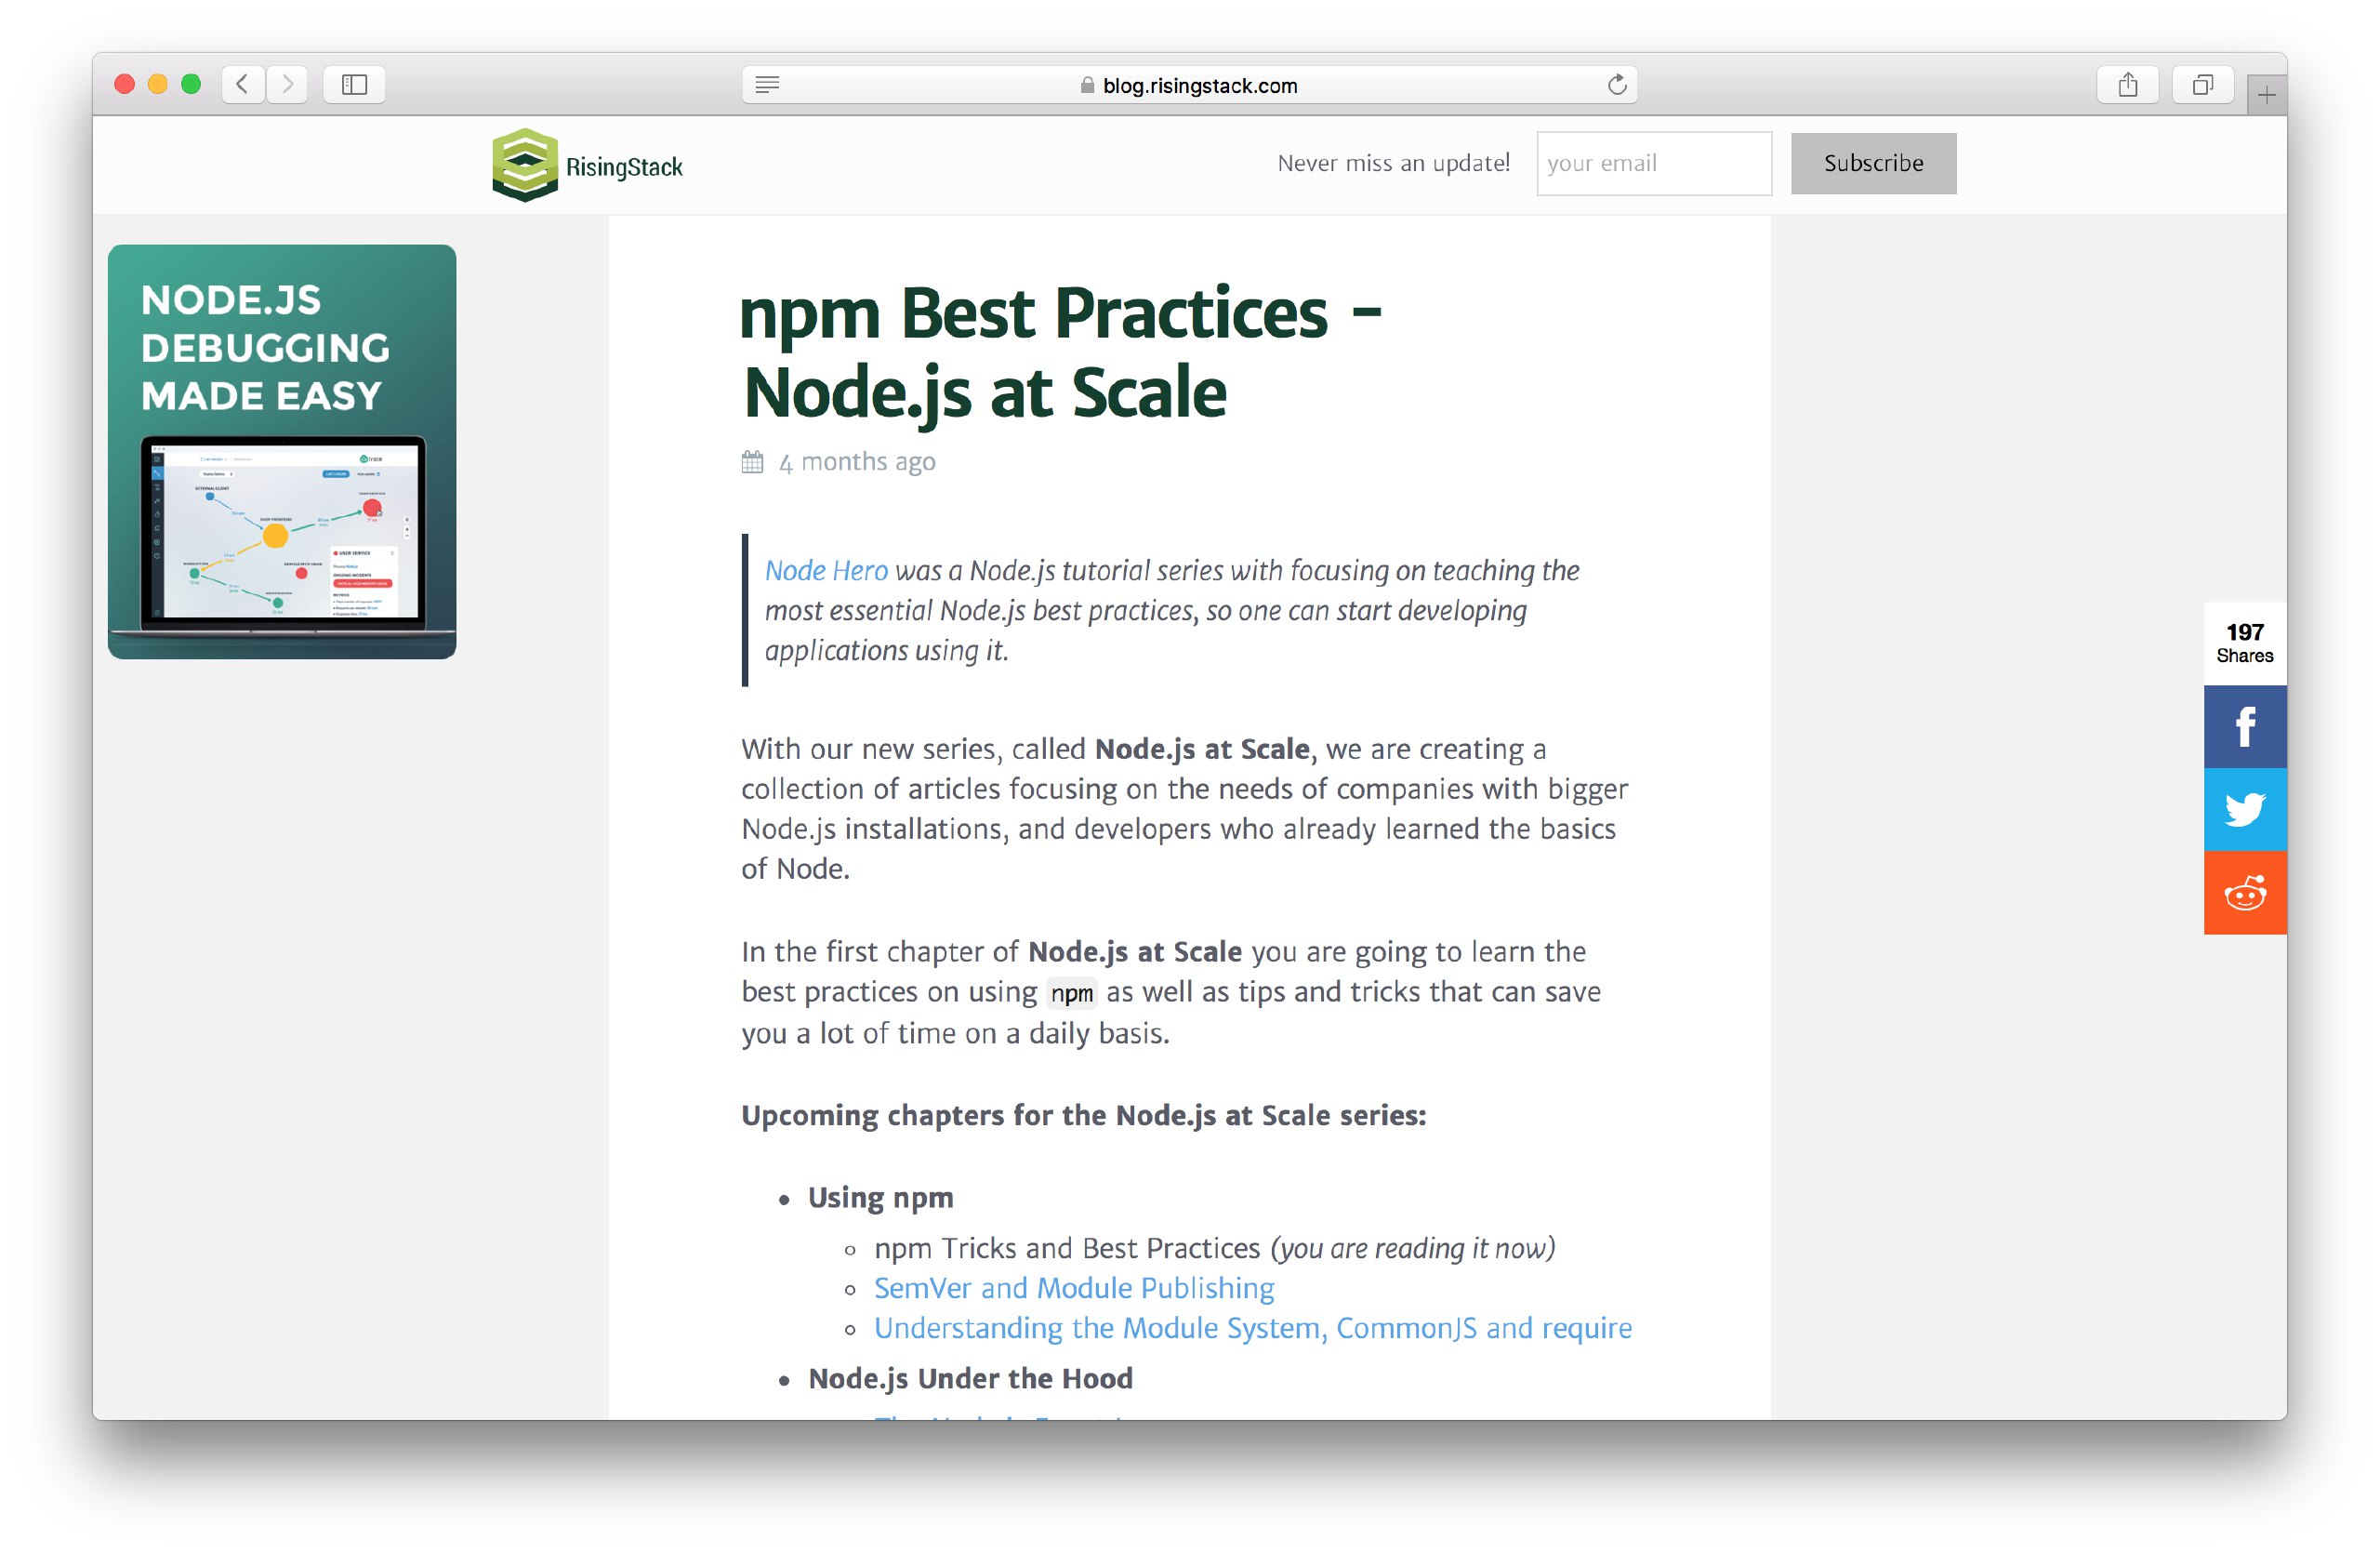This screenshot has height=1553, width=2380.
Task: Maximize the Safari window (green button)
Action: click(x=191, y=84)
